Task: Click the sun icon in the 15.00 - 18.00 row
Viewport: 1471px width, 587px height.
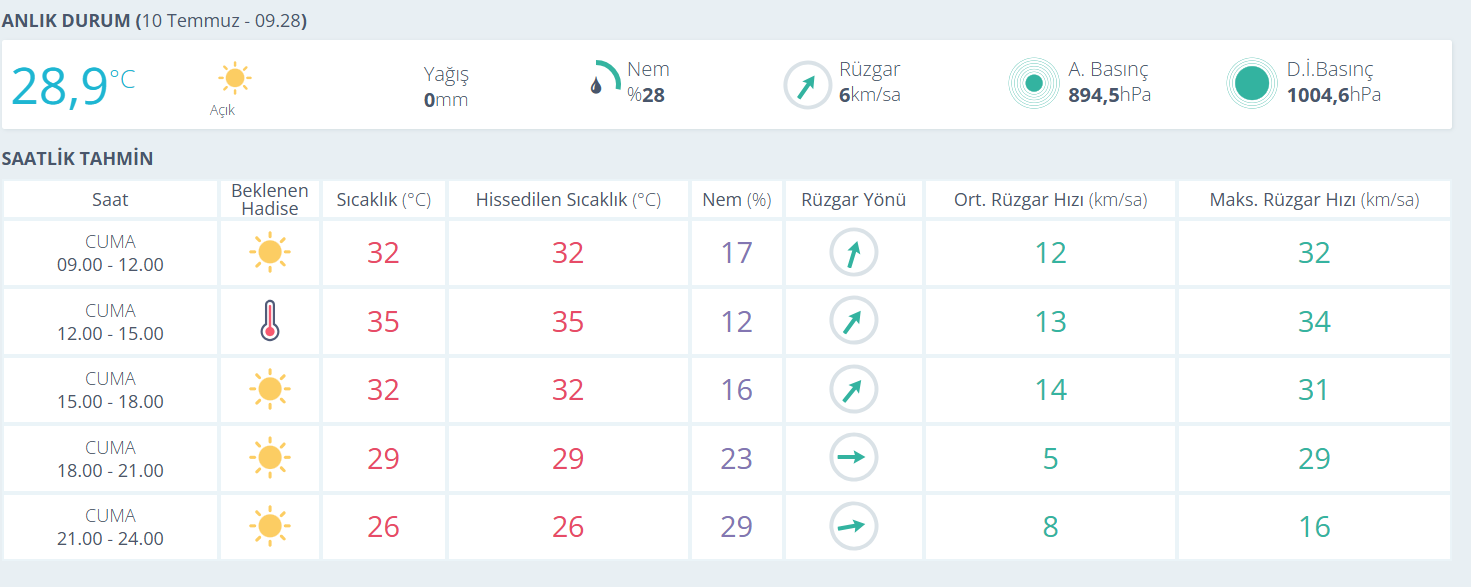Action: click(269, 389)
